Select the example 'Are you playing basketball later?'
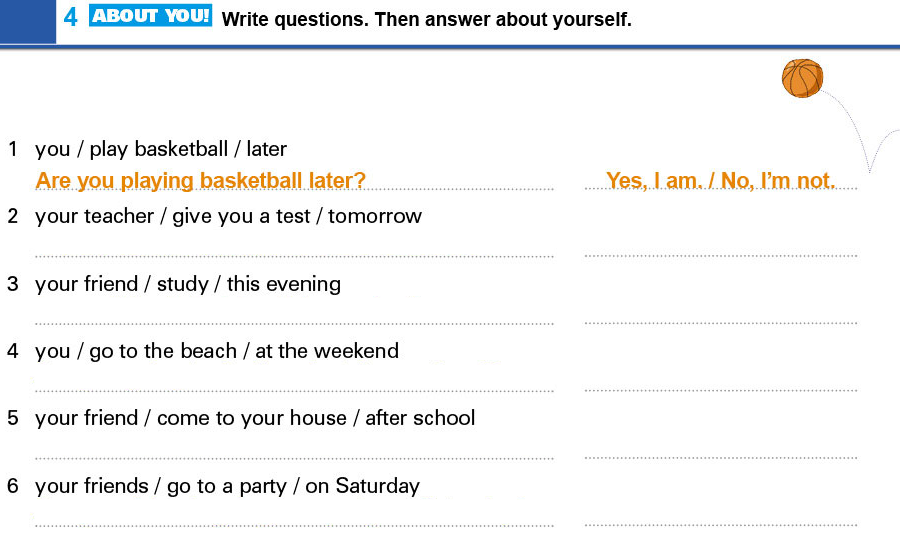This screenshot has height=551, width=900. click(x=200, y=181)
